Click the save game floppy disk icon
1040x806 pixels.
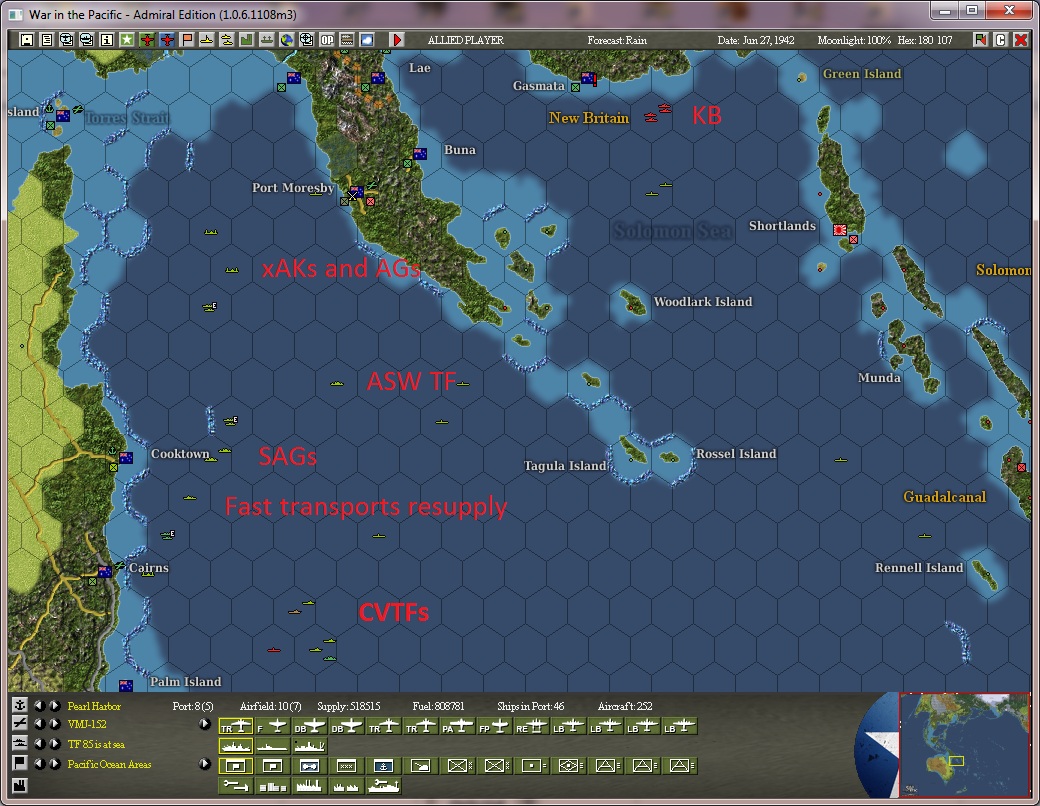point(27,40)
